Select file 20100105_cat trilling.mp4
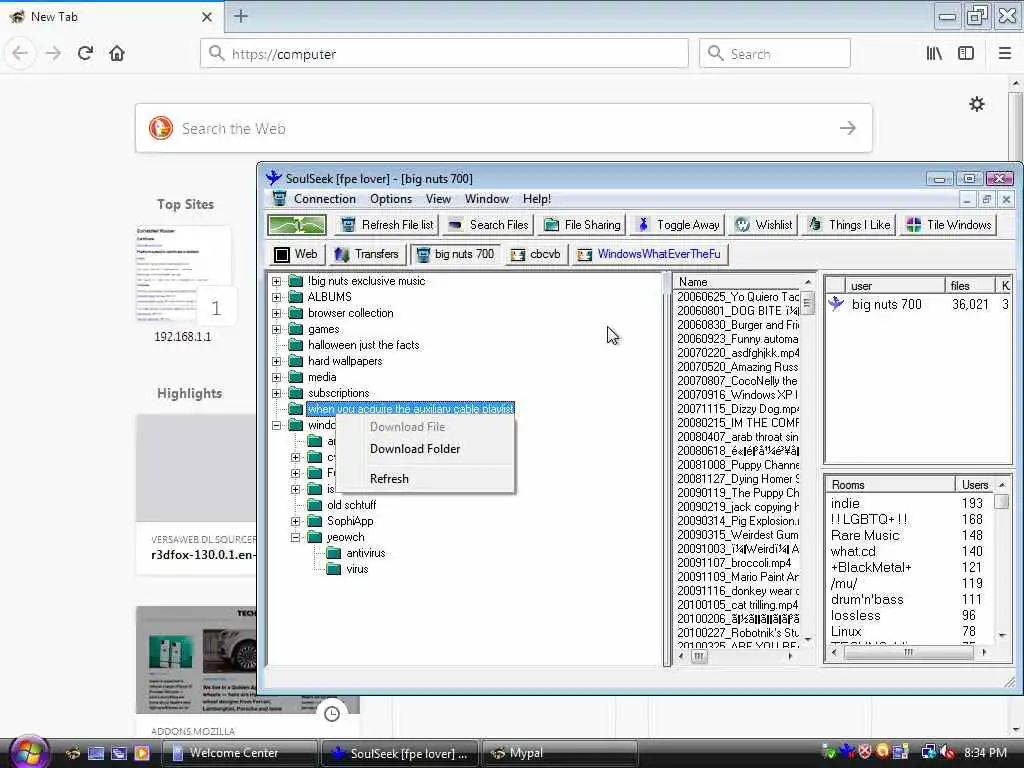This screenshot has height=768, width=1024. pos(737,605)
